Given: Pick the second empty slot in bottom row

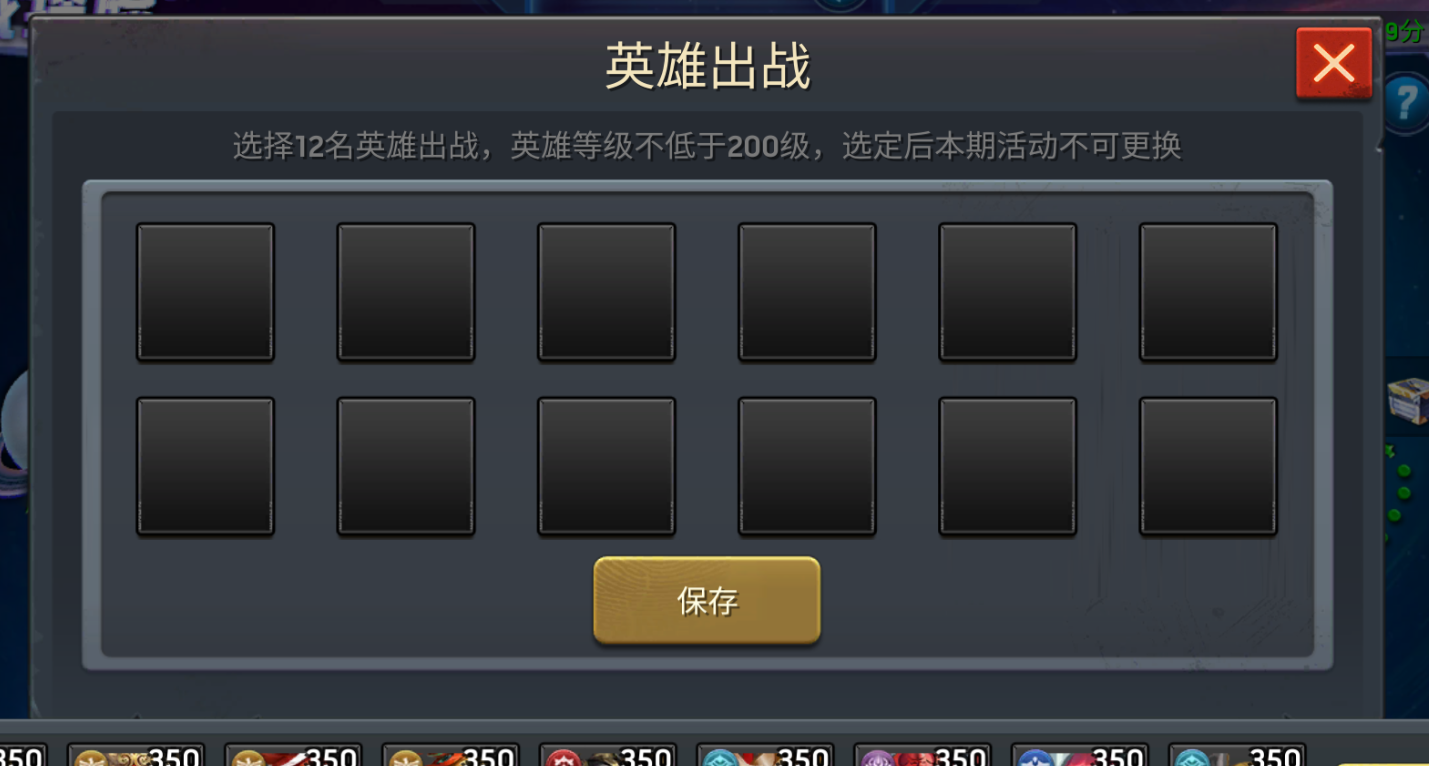Looking at the screenshot, I should tap(406, 466).
